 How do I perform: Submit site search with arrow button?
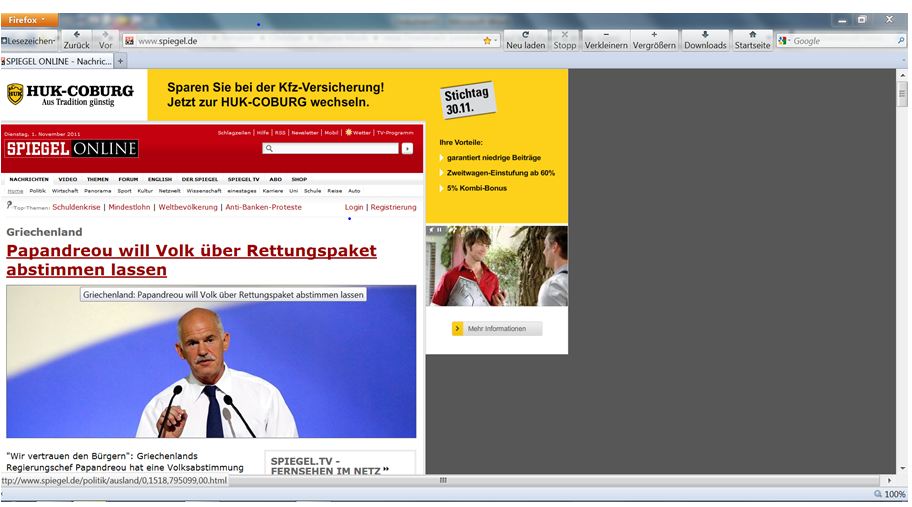[407, 149]
